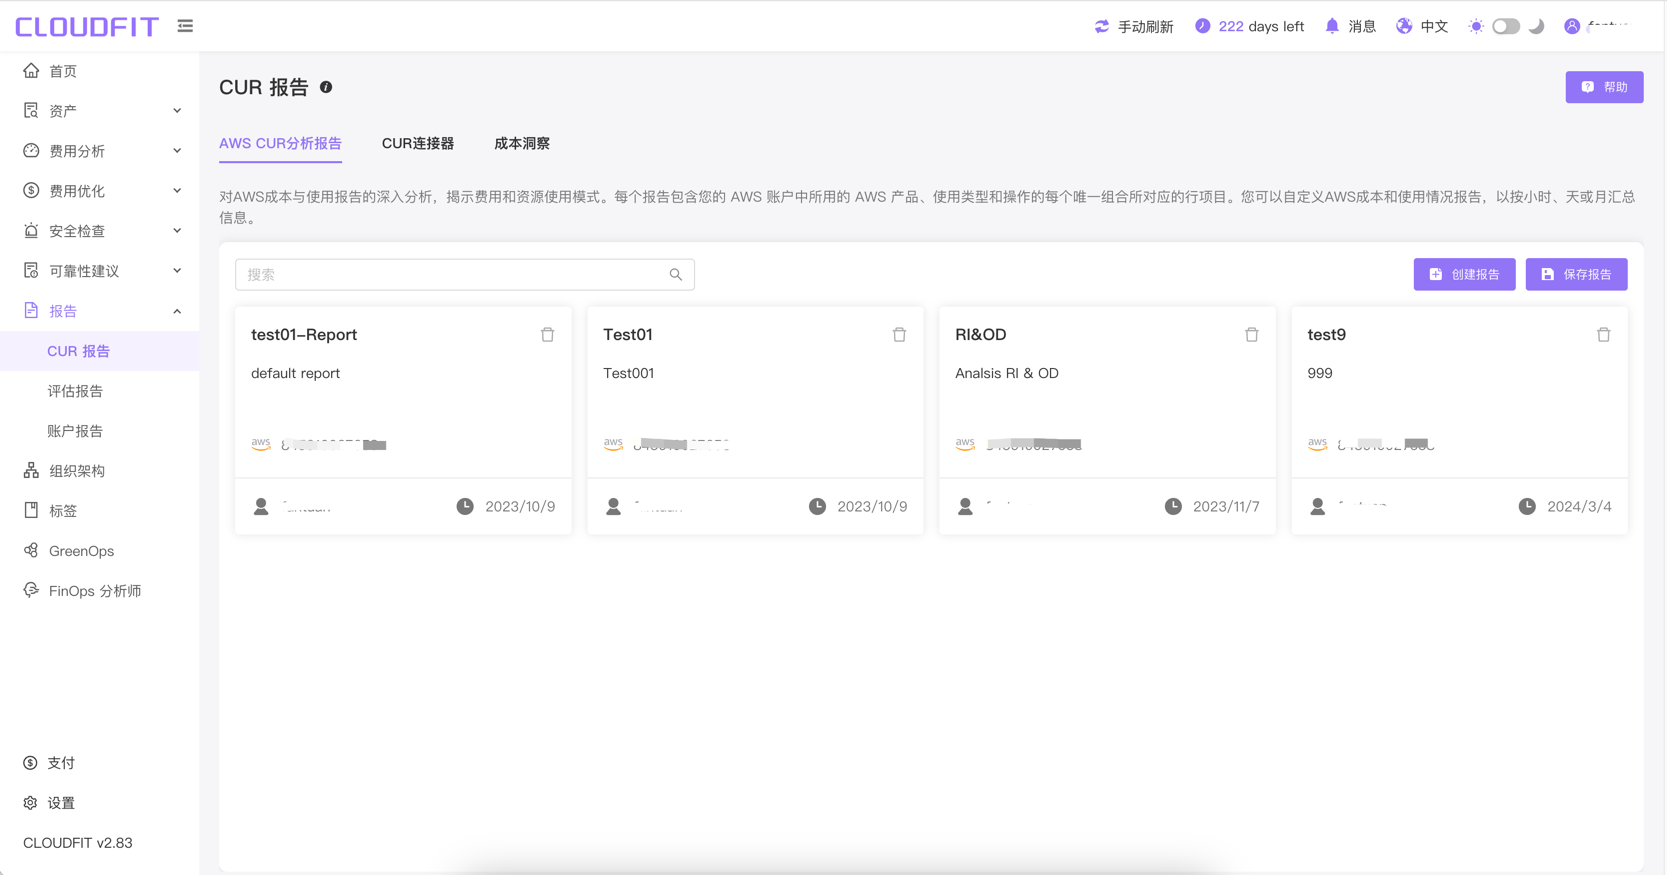Screen dimensions: 1667x875
Task: Open the RI&OD report card title
Action: tap(981, 334)
